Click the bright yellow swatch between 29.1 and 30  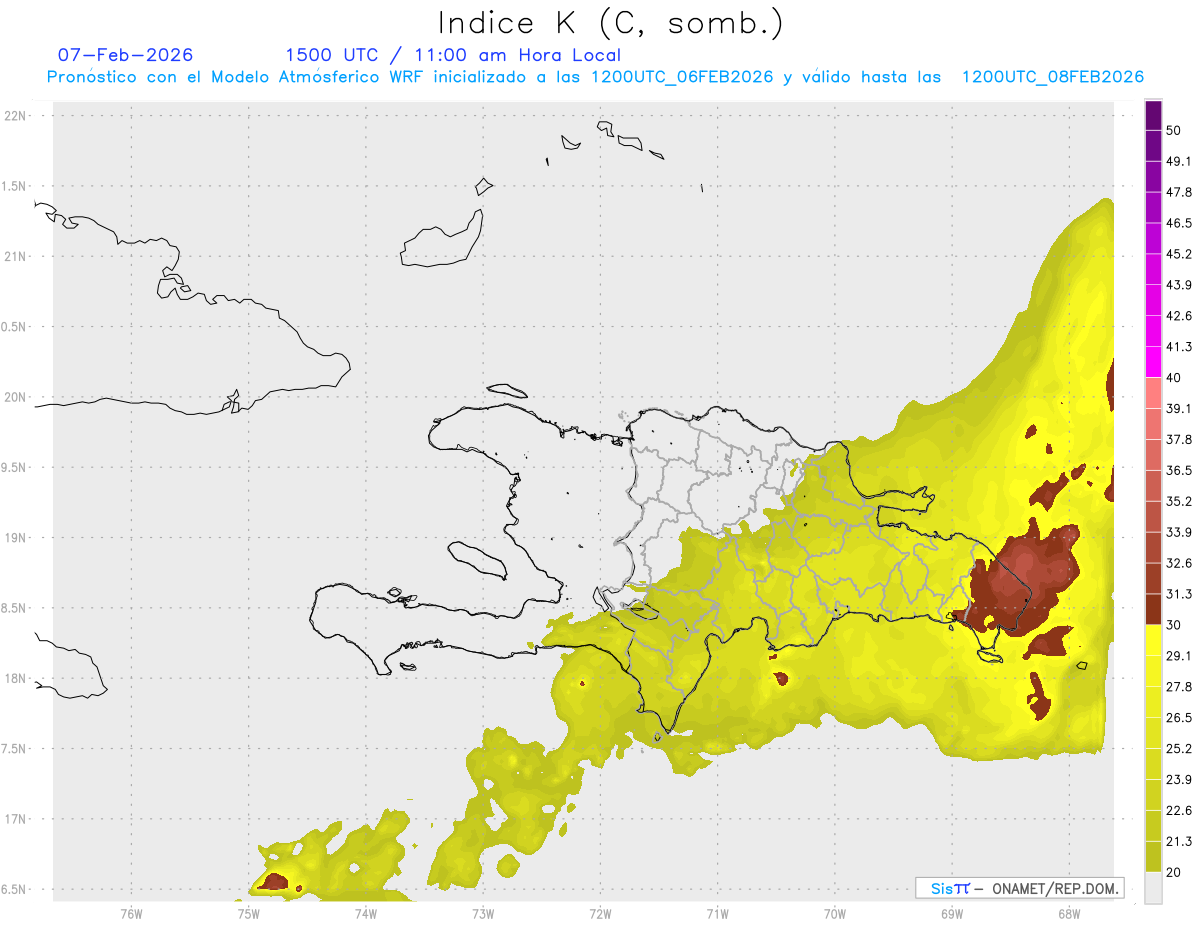coord(1153,641)
